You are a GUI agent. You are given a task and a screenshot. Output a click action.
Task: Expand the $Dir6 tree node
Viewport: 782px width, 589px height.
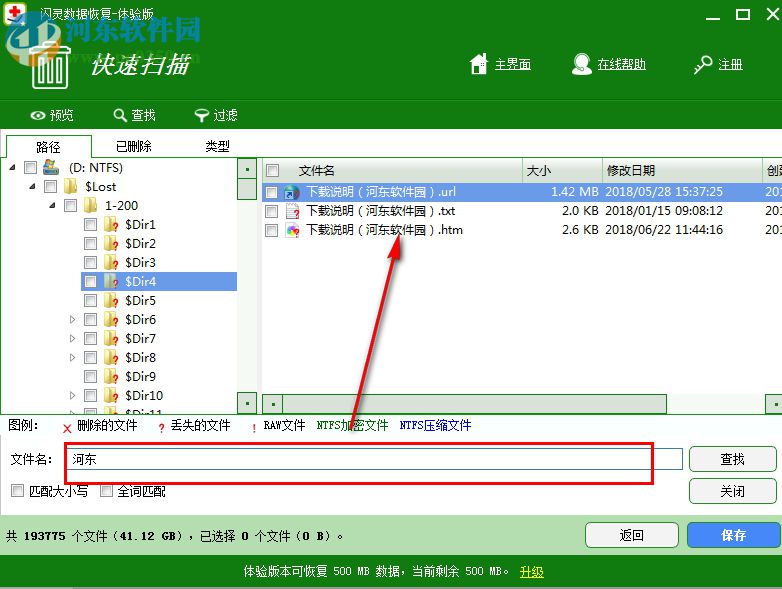(x=72, y=319)
